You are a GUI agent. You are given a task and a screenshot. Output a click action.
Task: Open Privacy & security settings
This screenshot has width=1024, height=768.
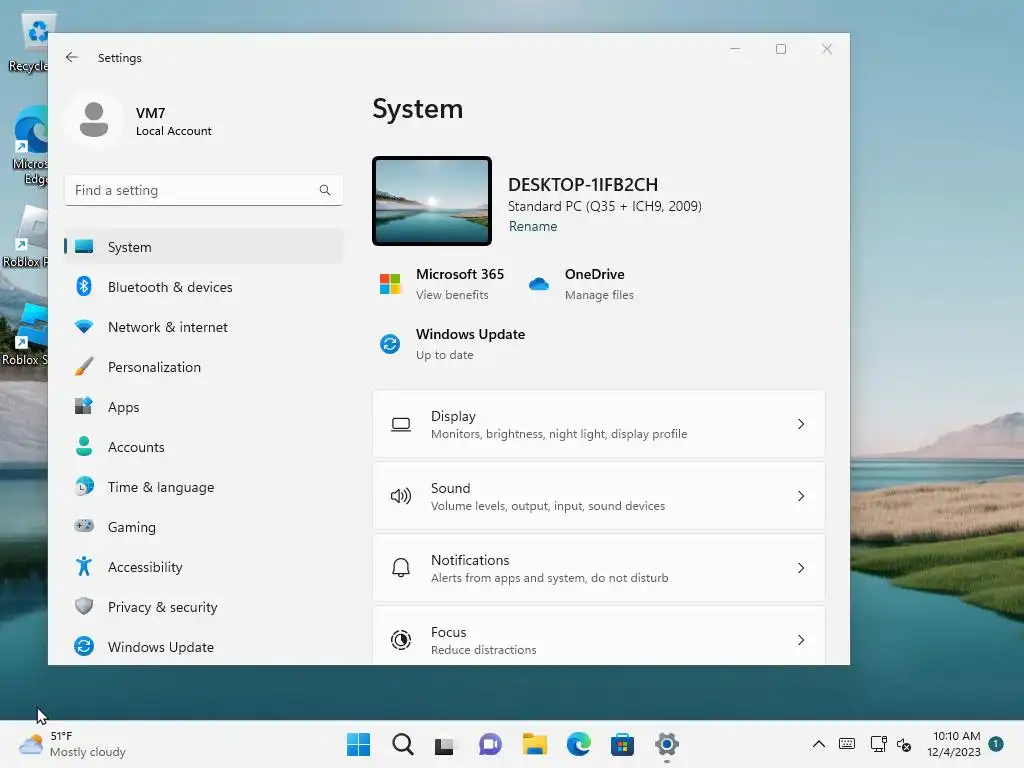(204, 607)
